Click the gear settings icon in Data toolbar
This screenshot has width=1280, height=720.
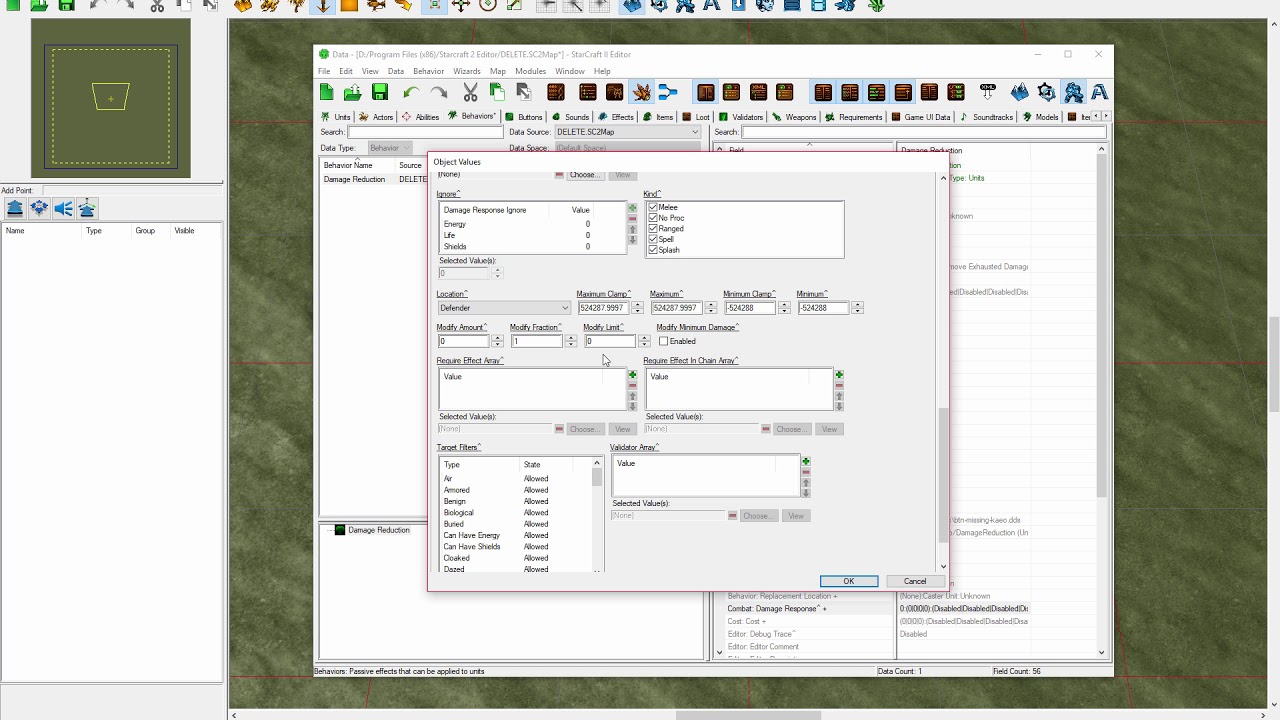1046,92
